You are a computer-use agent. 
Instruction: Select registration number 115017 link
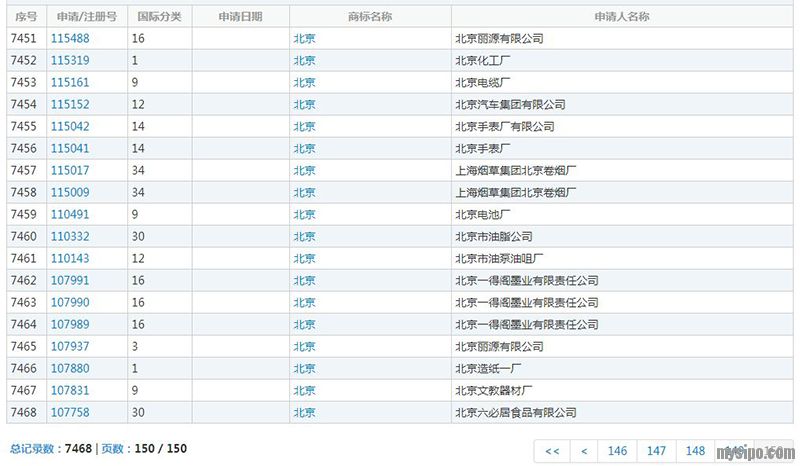[70, 170]
